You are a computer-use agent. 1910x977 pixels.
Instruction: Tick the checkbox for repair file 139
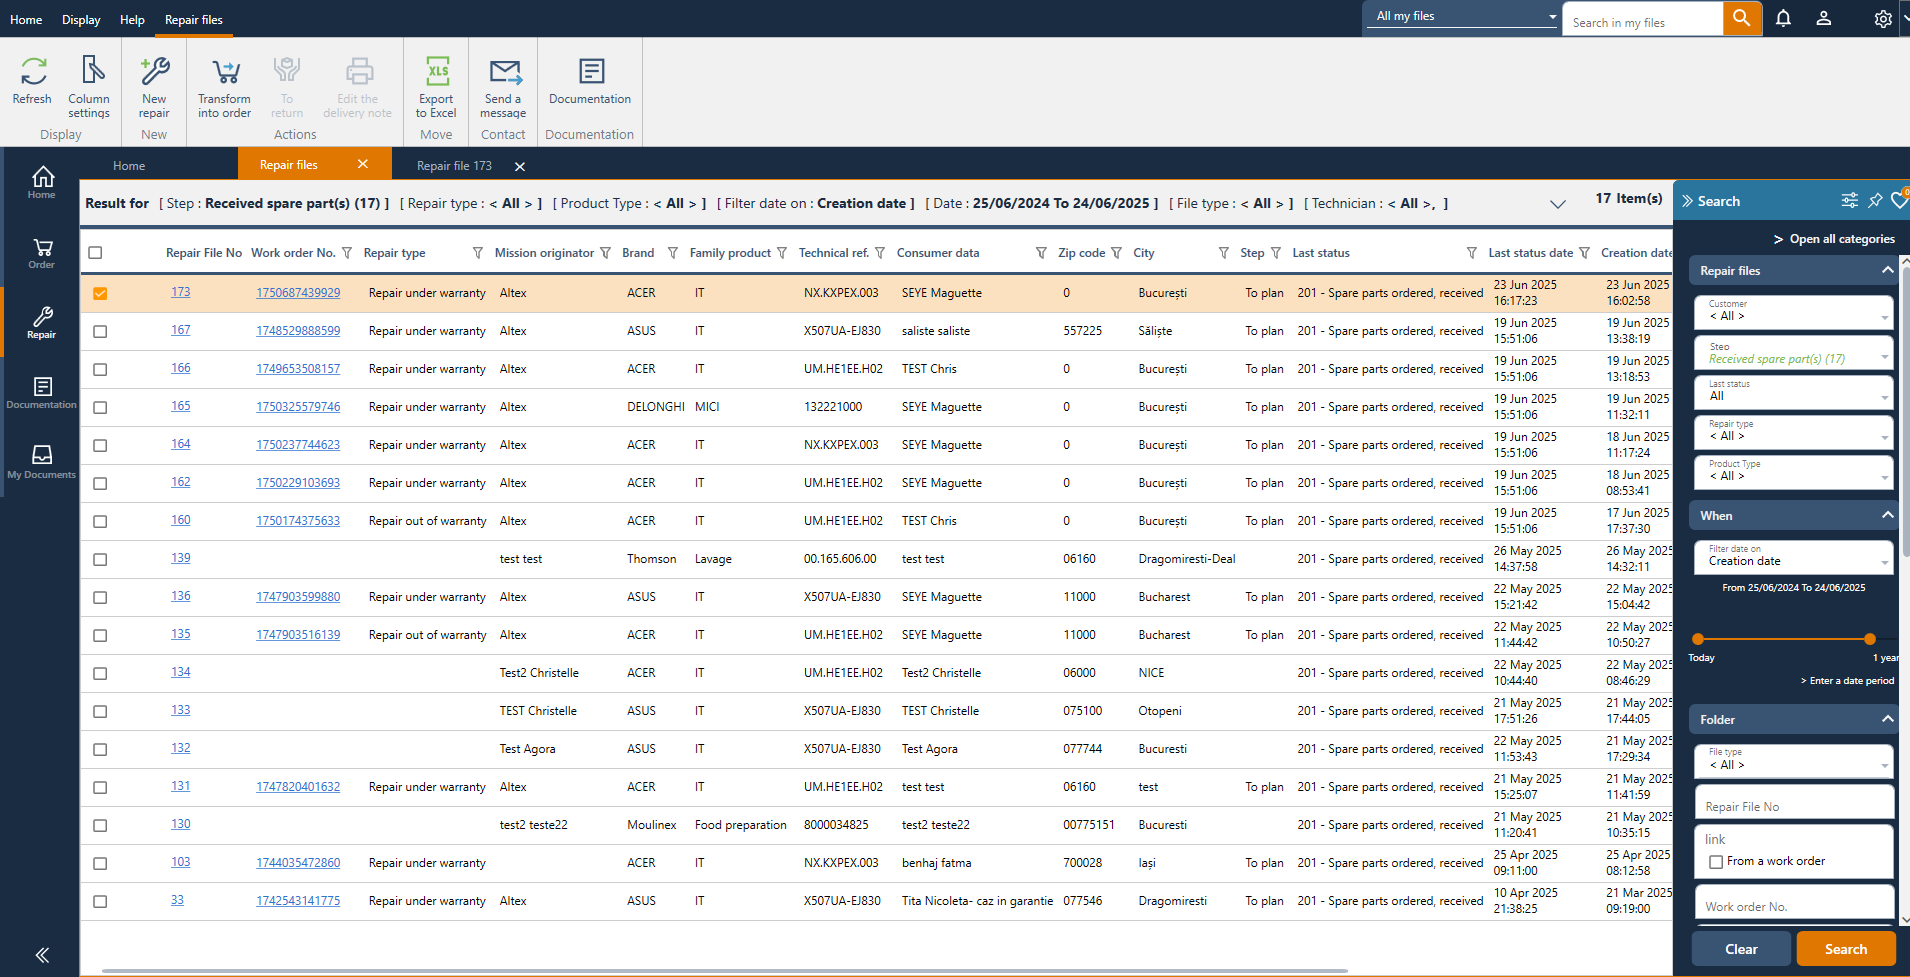point(100,559)
